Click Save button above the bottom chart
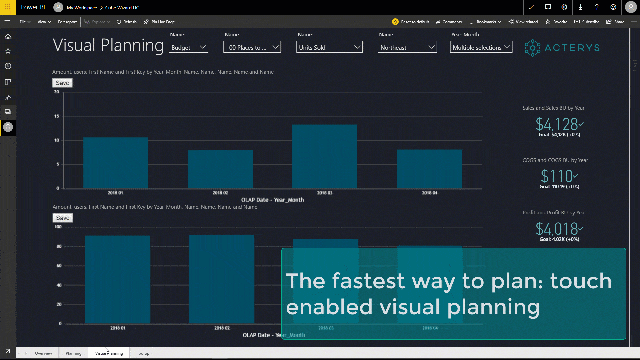Screen dimensions: 640x360 coord(62,218)
